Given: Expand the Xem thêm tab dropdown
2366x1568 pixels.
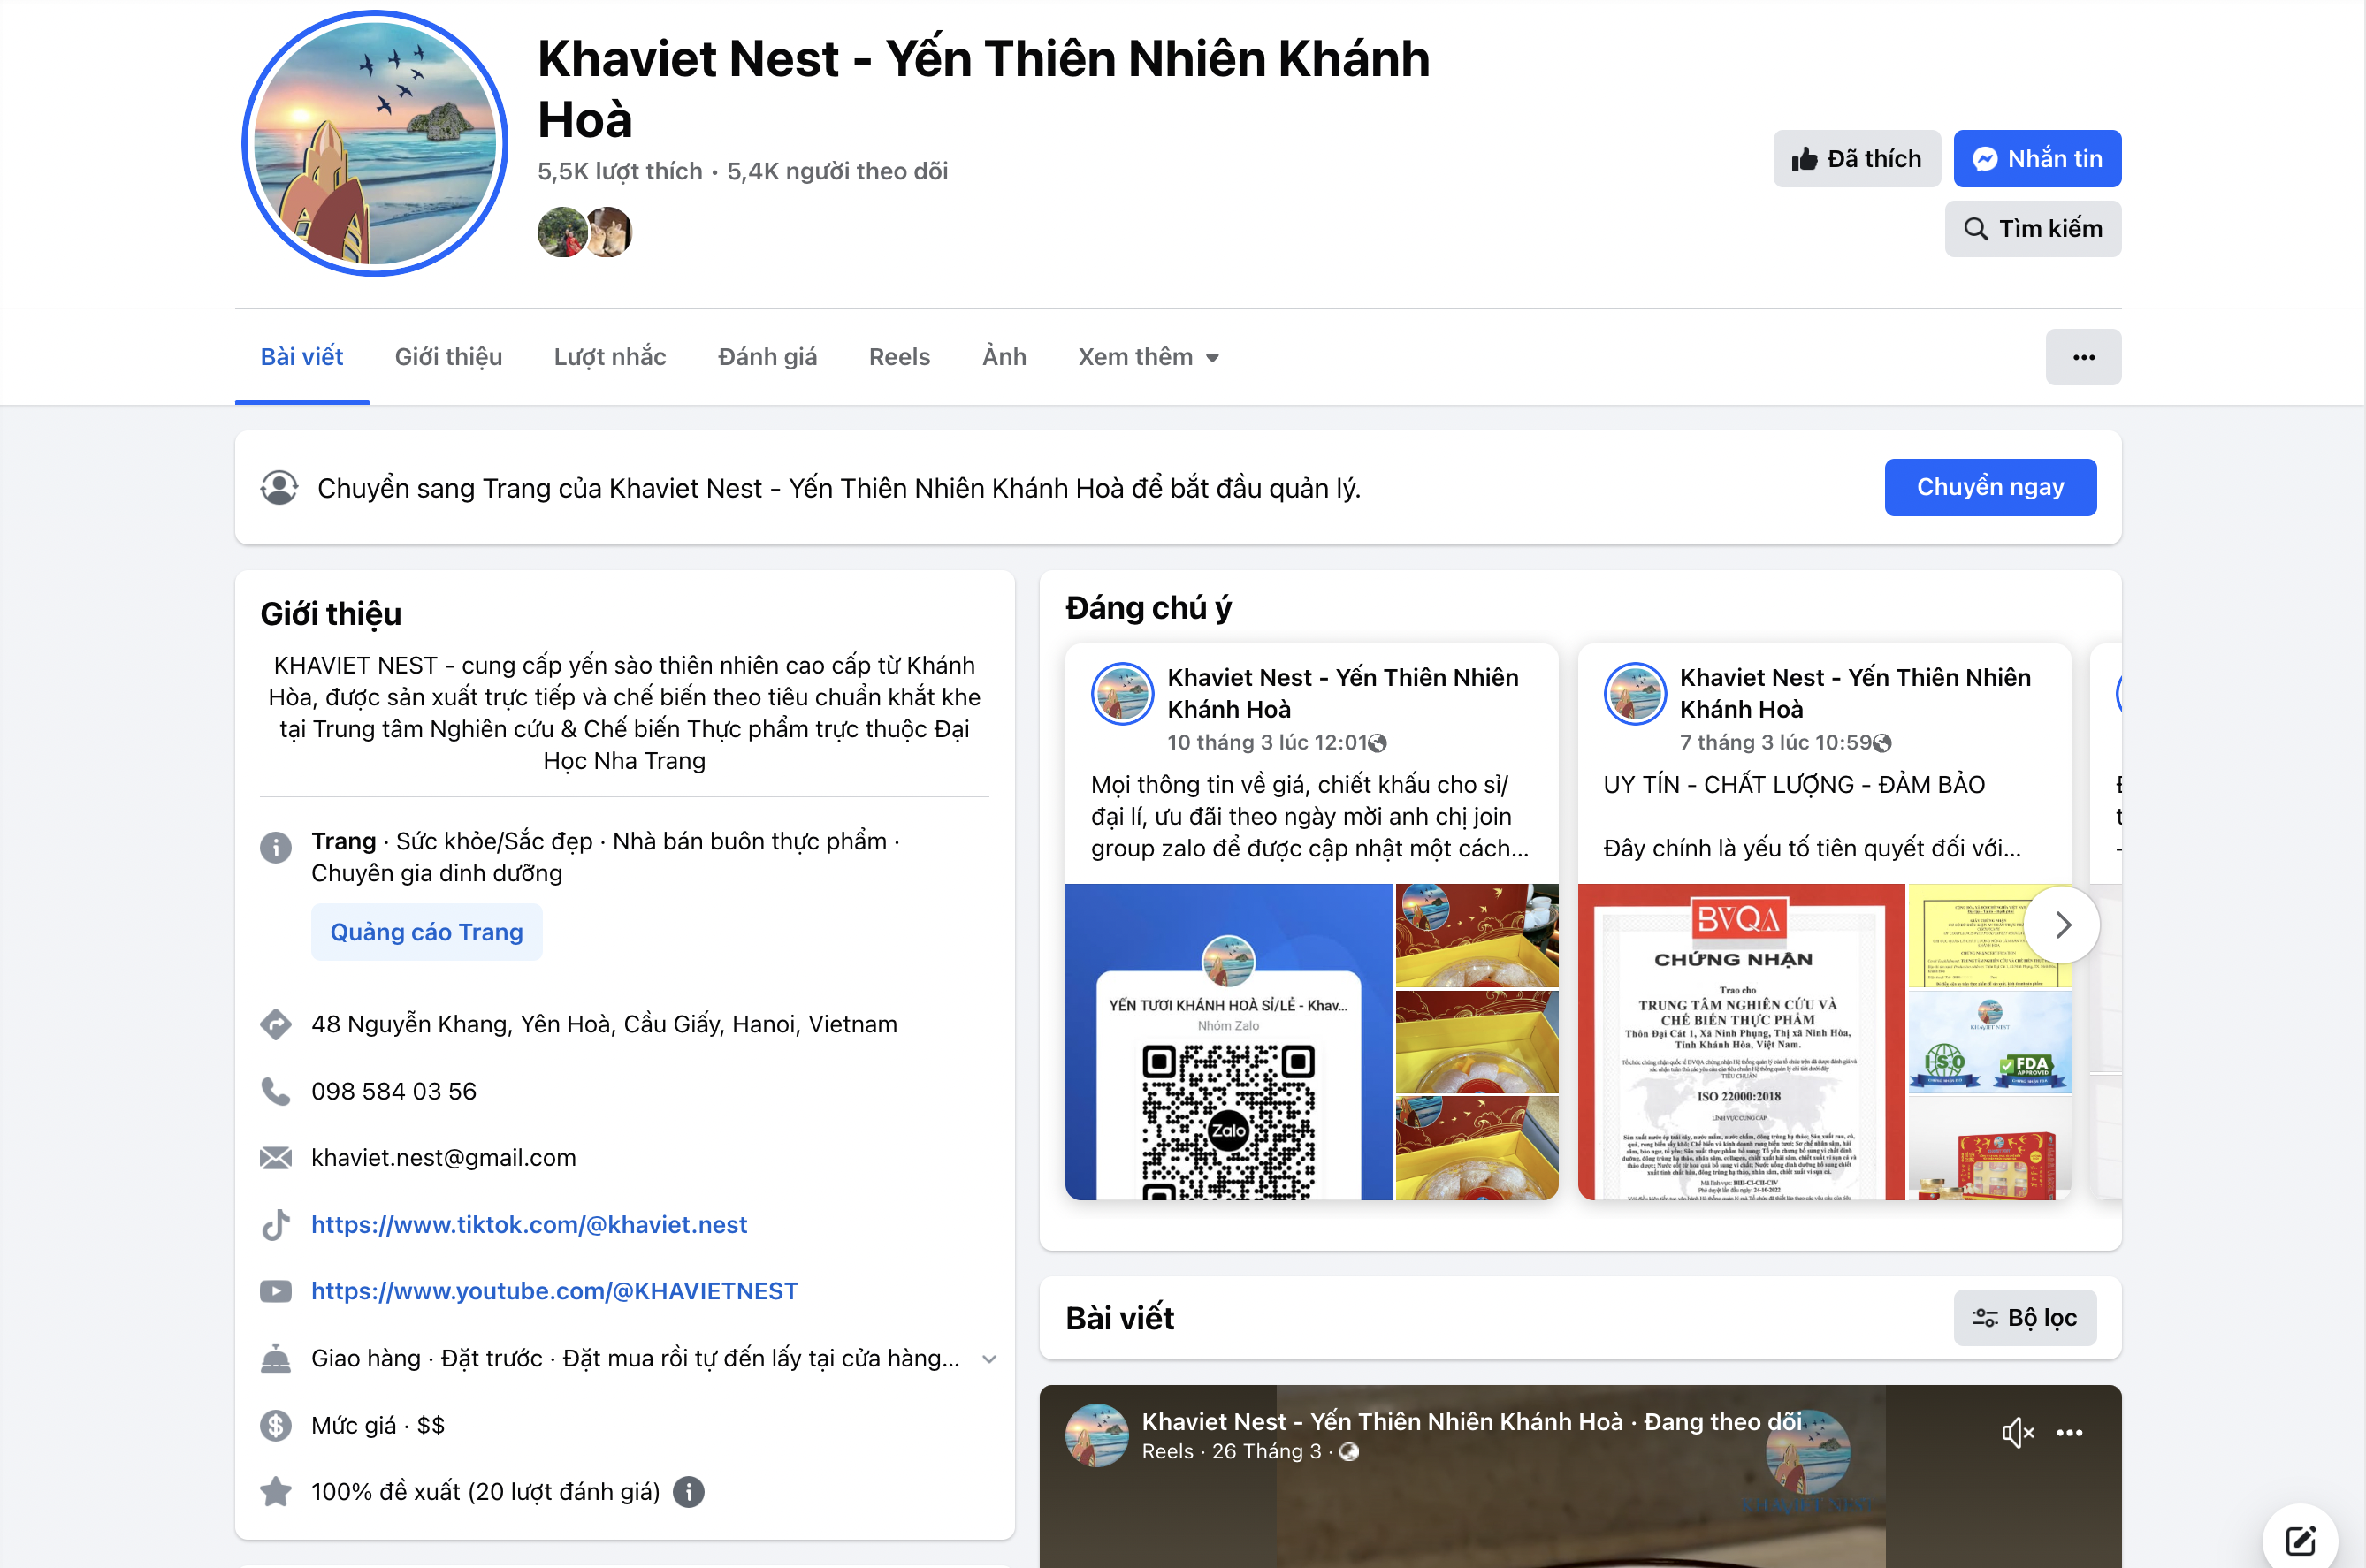Looking at the screenshot, I should click(x=1148, y=357).
